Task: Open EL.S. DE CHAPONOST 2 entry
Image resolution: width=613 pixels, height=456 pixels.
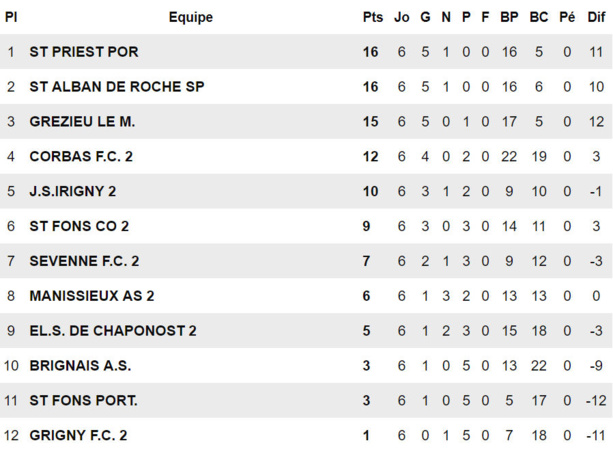Action: click(x=113, y=331)
